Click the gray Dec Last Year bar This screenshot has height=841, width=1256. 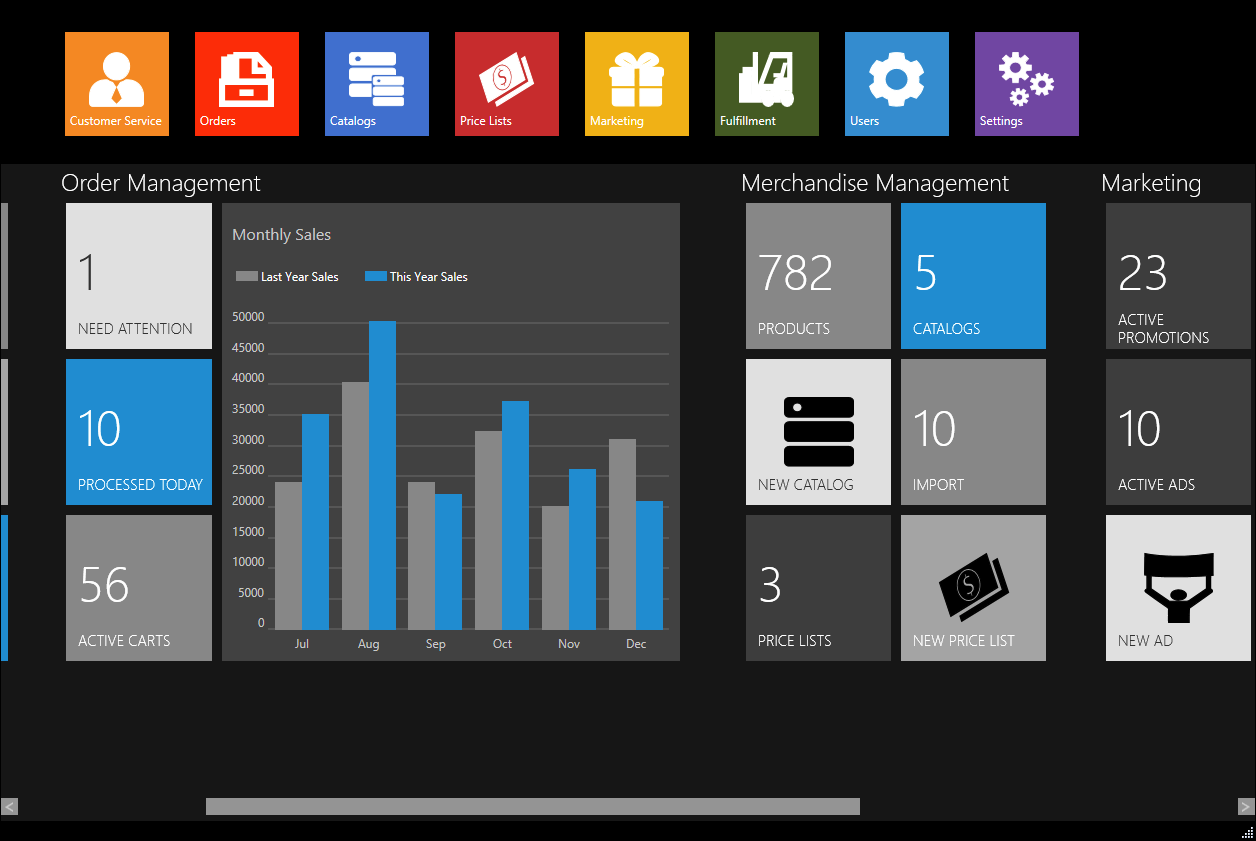pos(622,534)
